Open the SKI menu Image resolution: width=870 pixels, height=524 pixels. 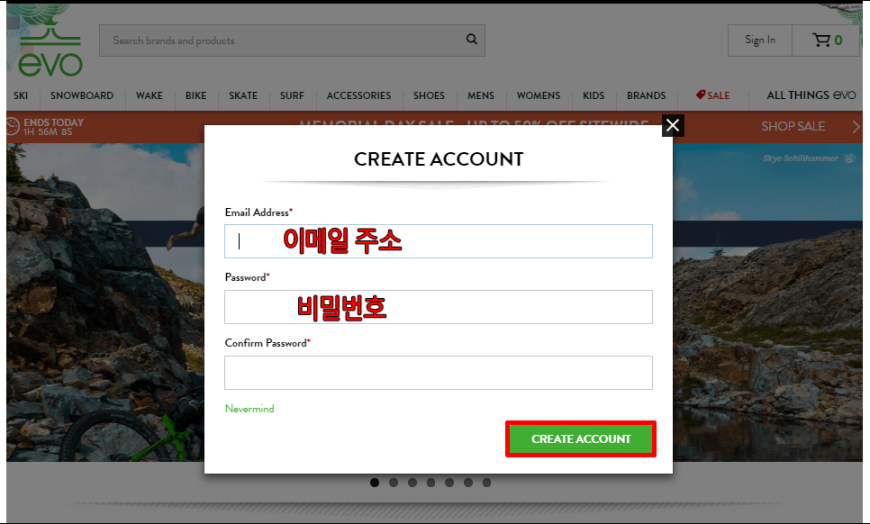coord(21,95)
